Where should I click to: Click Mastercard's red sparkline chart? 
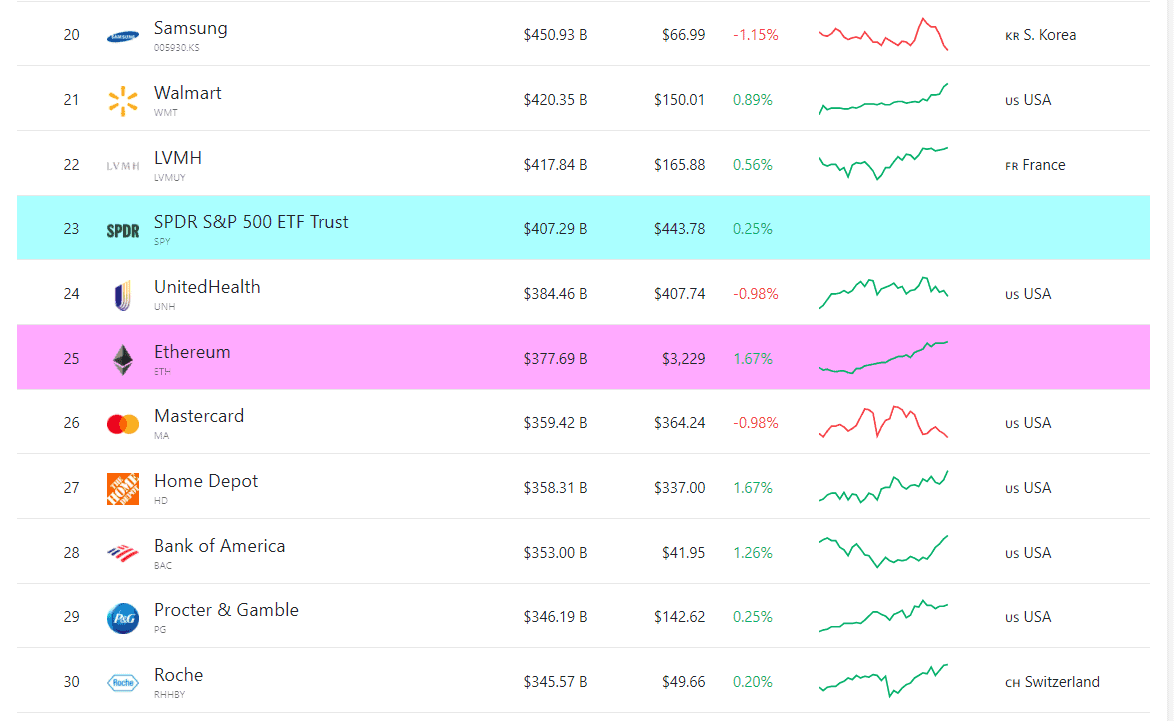[x=883, y=422]
